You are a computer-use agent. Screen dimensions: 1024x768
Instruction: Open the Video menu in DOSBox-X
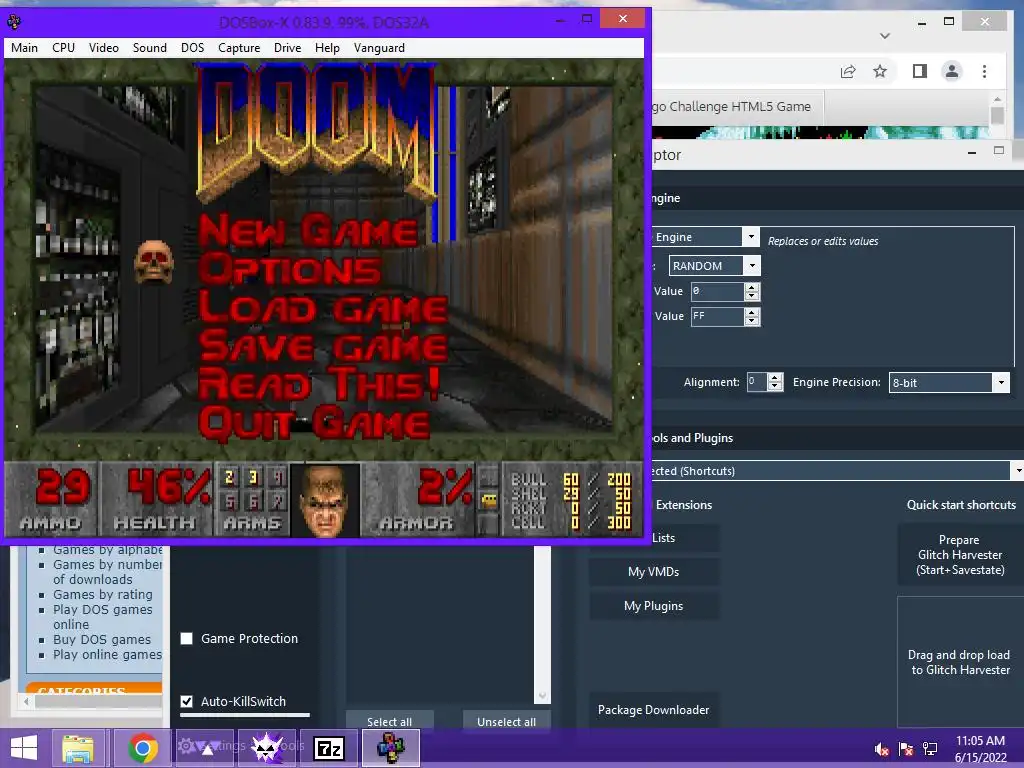104,48
